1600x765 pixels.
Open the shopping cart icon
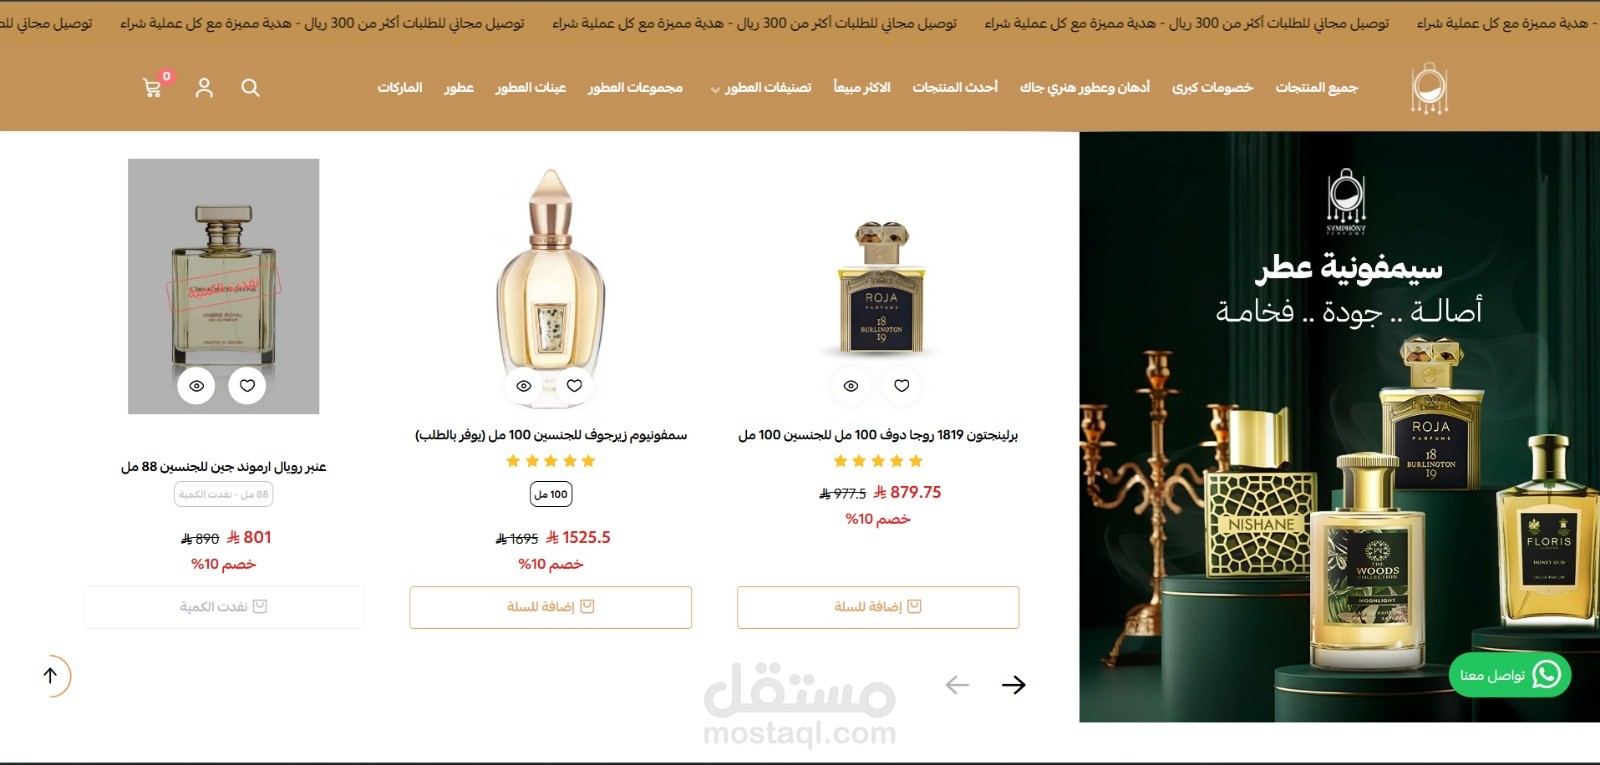(153, 88)
